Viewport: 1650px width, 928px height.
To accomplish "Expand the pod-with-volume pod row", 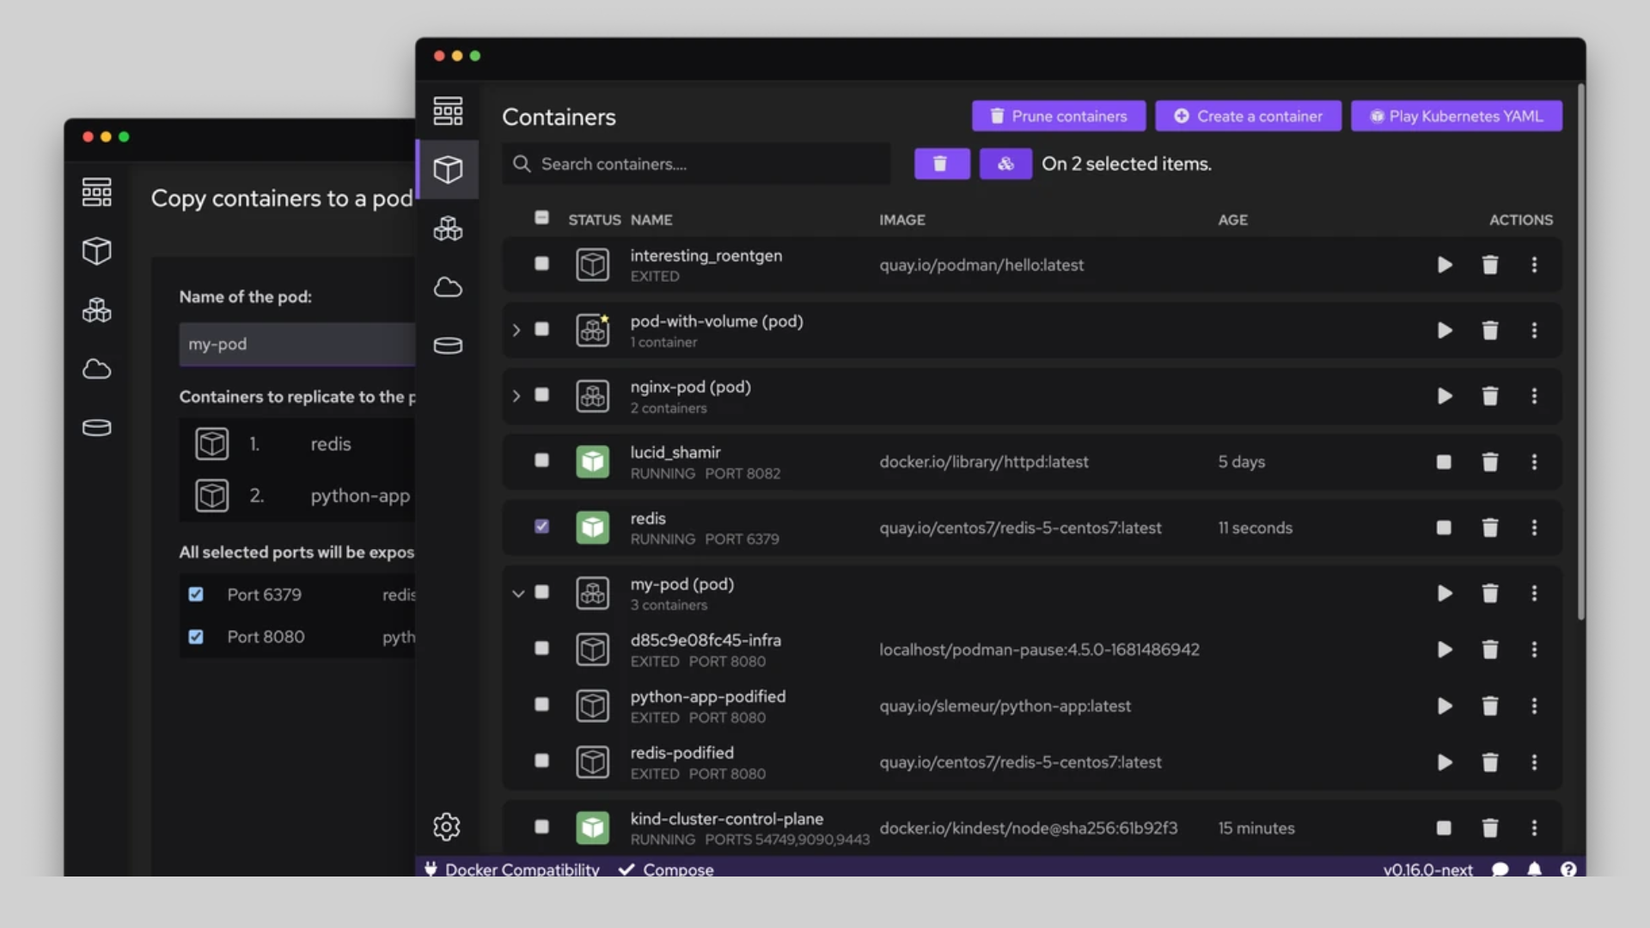I will (x=517, y=330).
